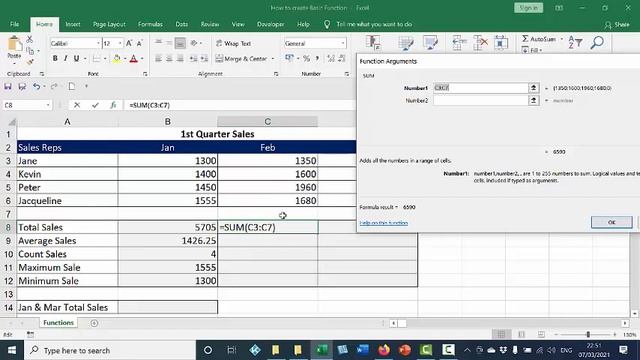
Task: Click the Cut scissors icon
Action: coord(29,40)
